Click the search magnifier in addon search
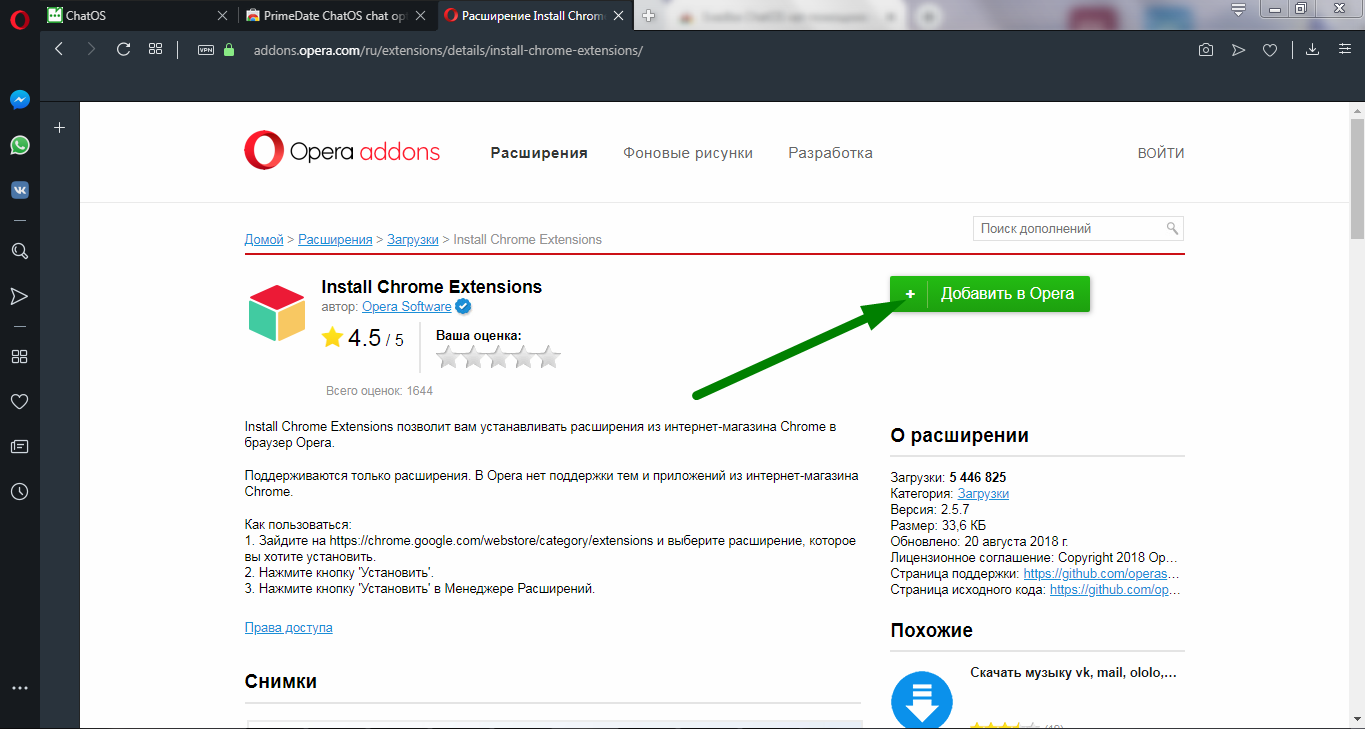Screen dimensions: 1365x729 pyautogui.click(x=1172, y=229)
